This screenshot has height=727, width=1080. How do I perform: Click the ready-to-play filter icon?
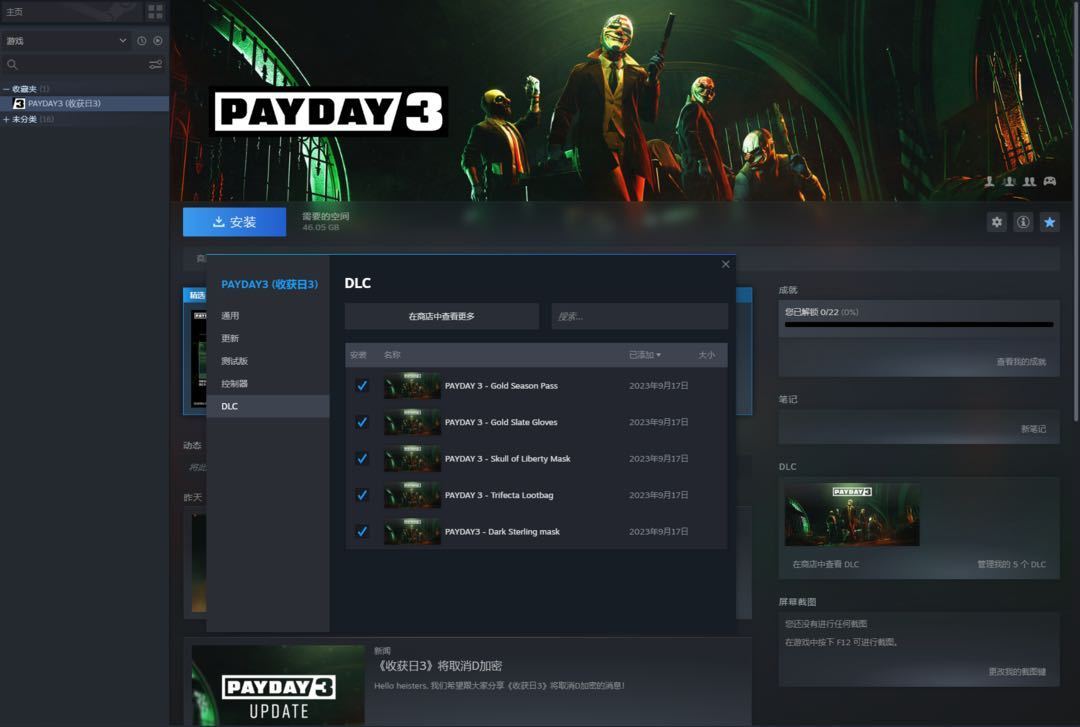point(158,41)
